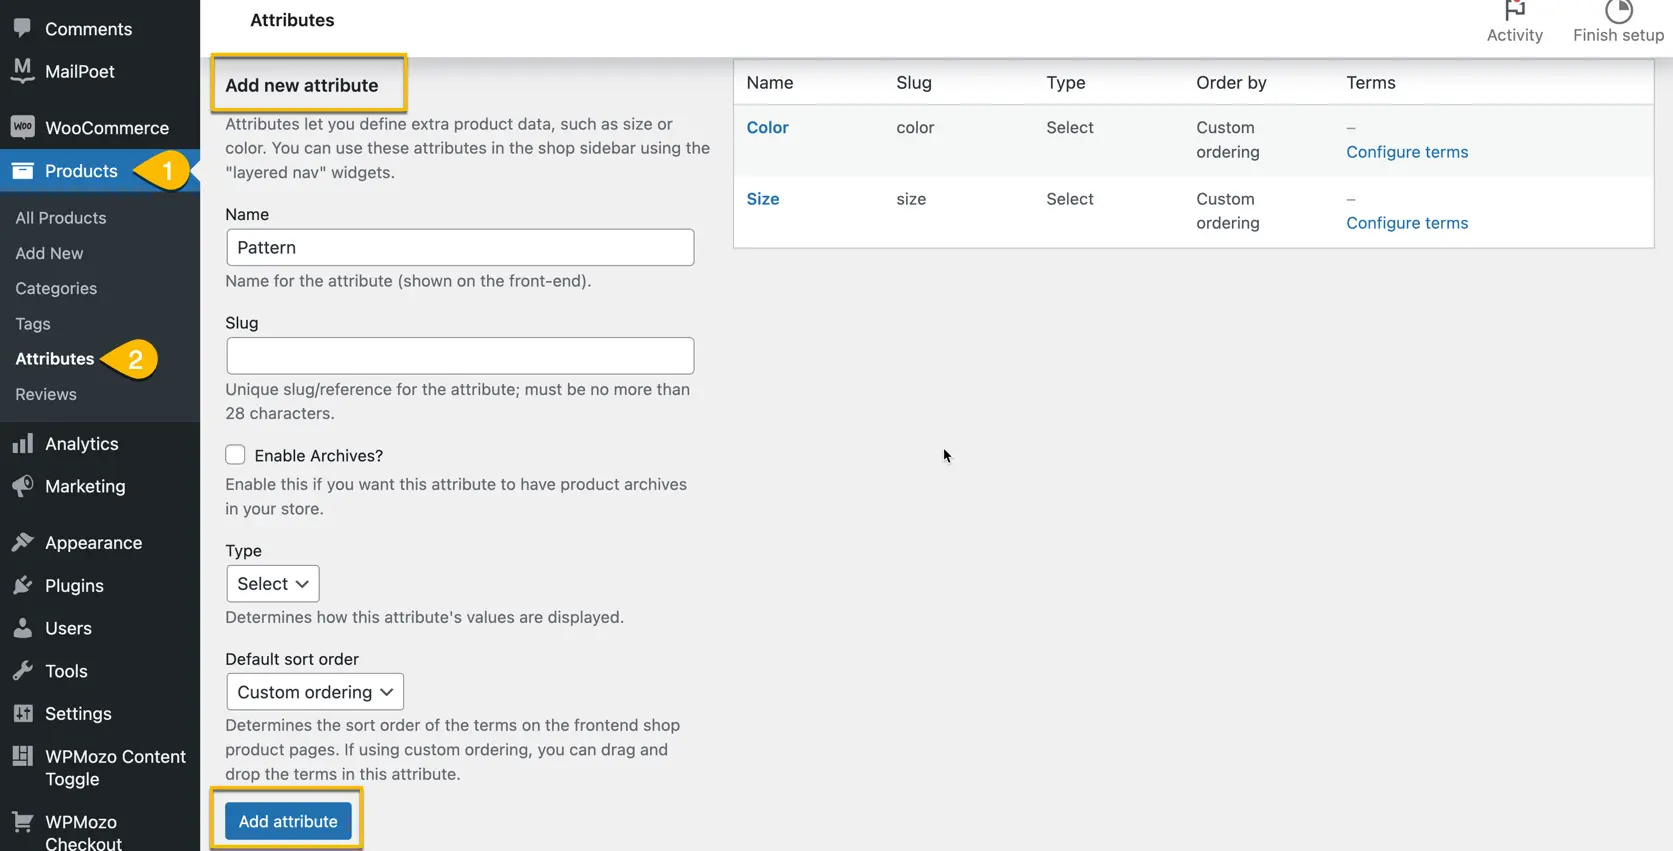Click the Plugins plug icon
Screen dimensions: 1673x851
22,585
